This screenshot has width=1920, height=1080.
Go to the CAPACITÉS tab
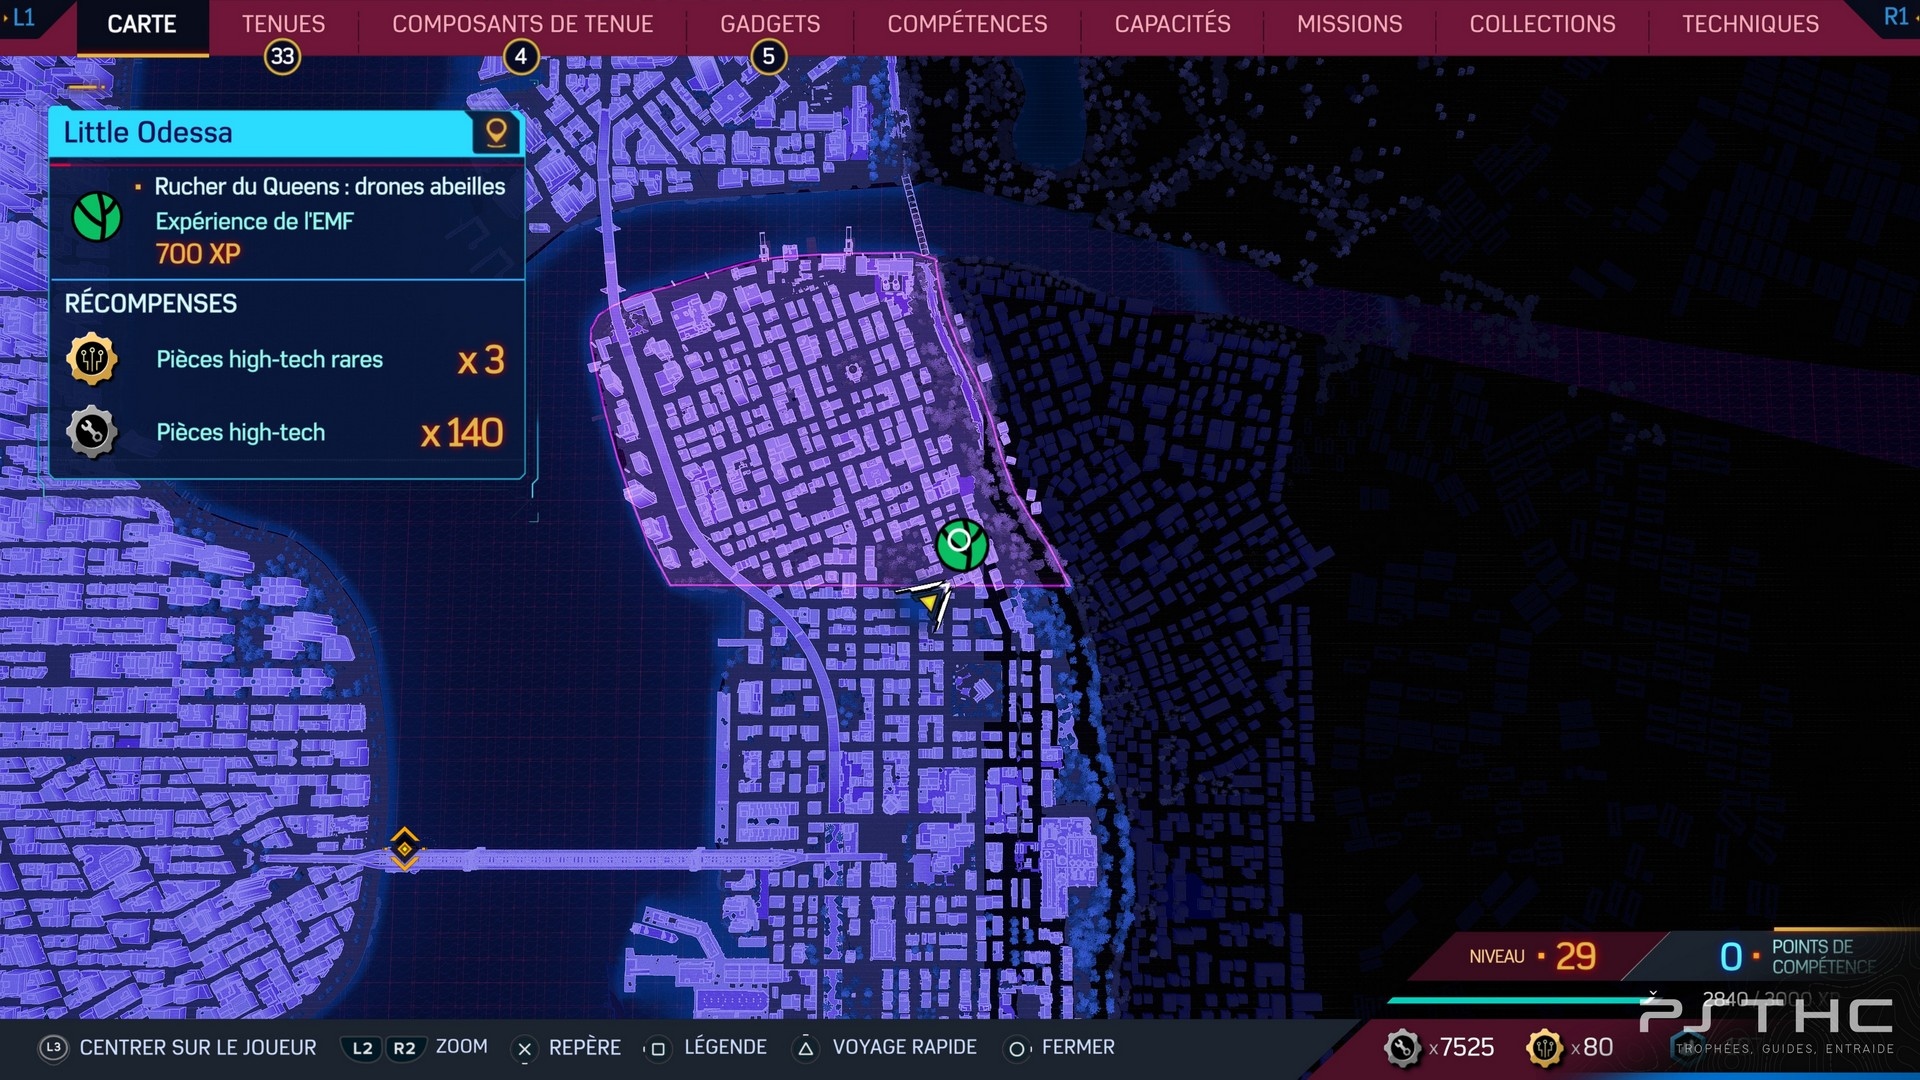[x=1172, y=24]
